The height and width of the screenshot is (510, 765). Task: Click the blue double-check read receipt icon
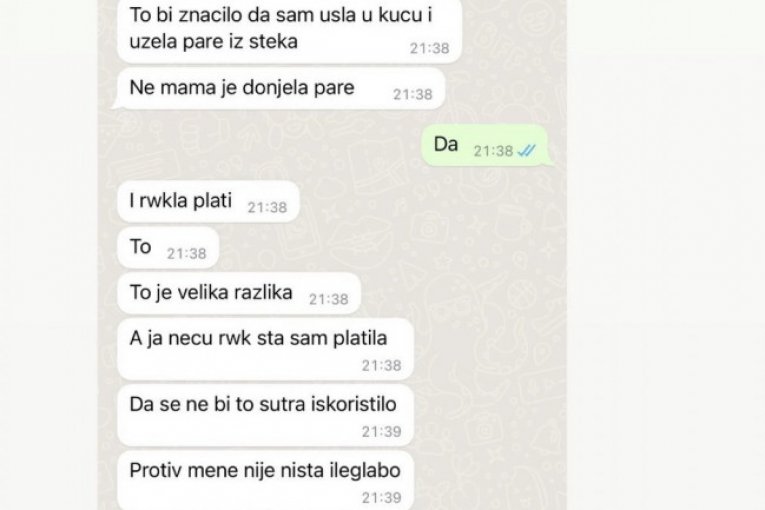click(527, 151)
